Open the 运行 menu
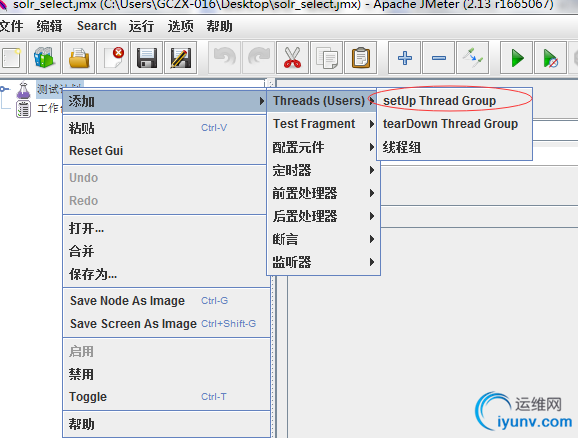578x438 pixels. coord(142,26)
